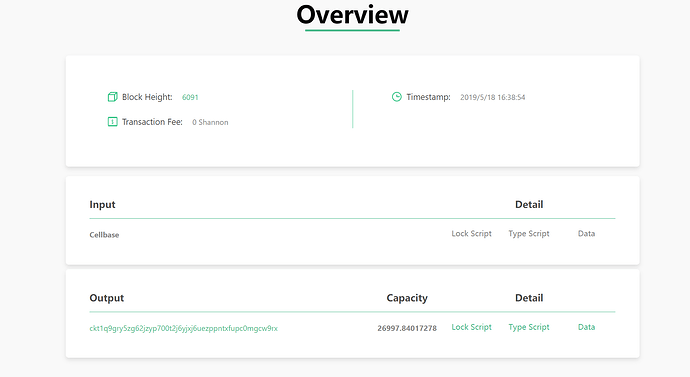The height and width of the screenshot is (377, 690).
Task: Select timestamp value 2019/5/18 16:38:54
Action: 492,97
